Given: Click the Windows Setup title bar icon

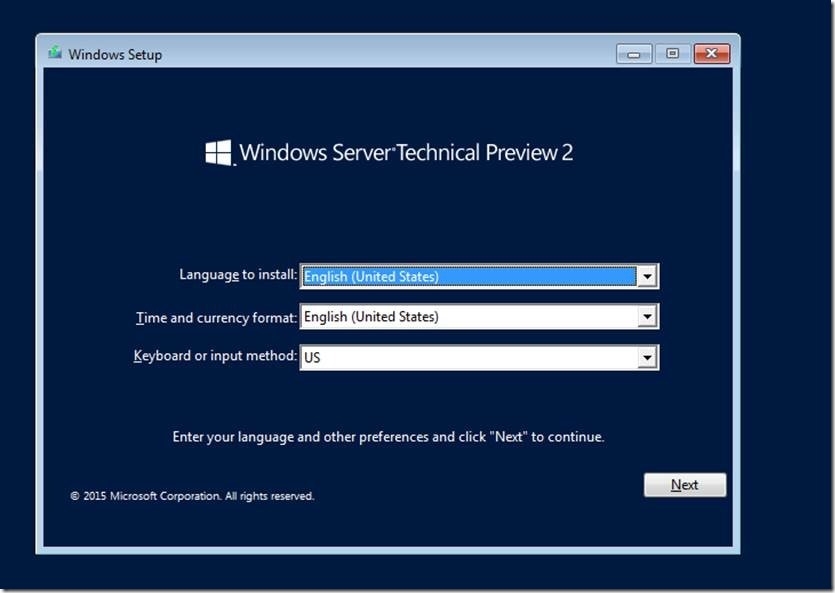Looking at the screenshot, I should point(55,53).
